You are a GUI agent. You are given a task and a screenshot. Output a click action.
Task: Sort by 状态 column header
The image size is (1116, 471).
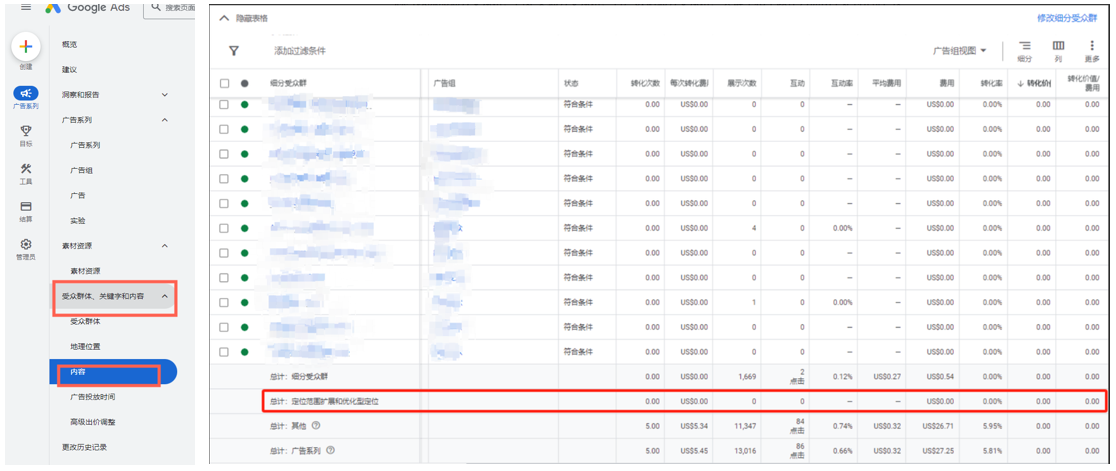click(x=572, y=83)
